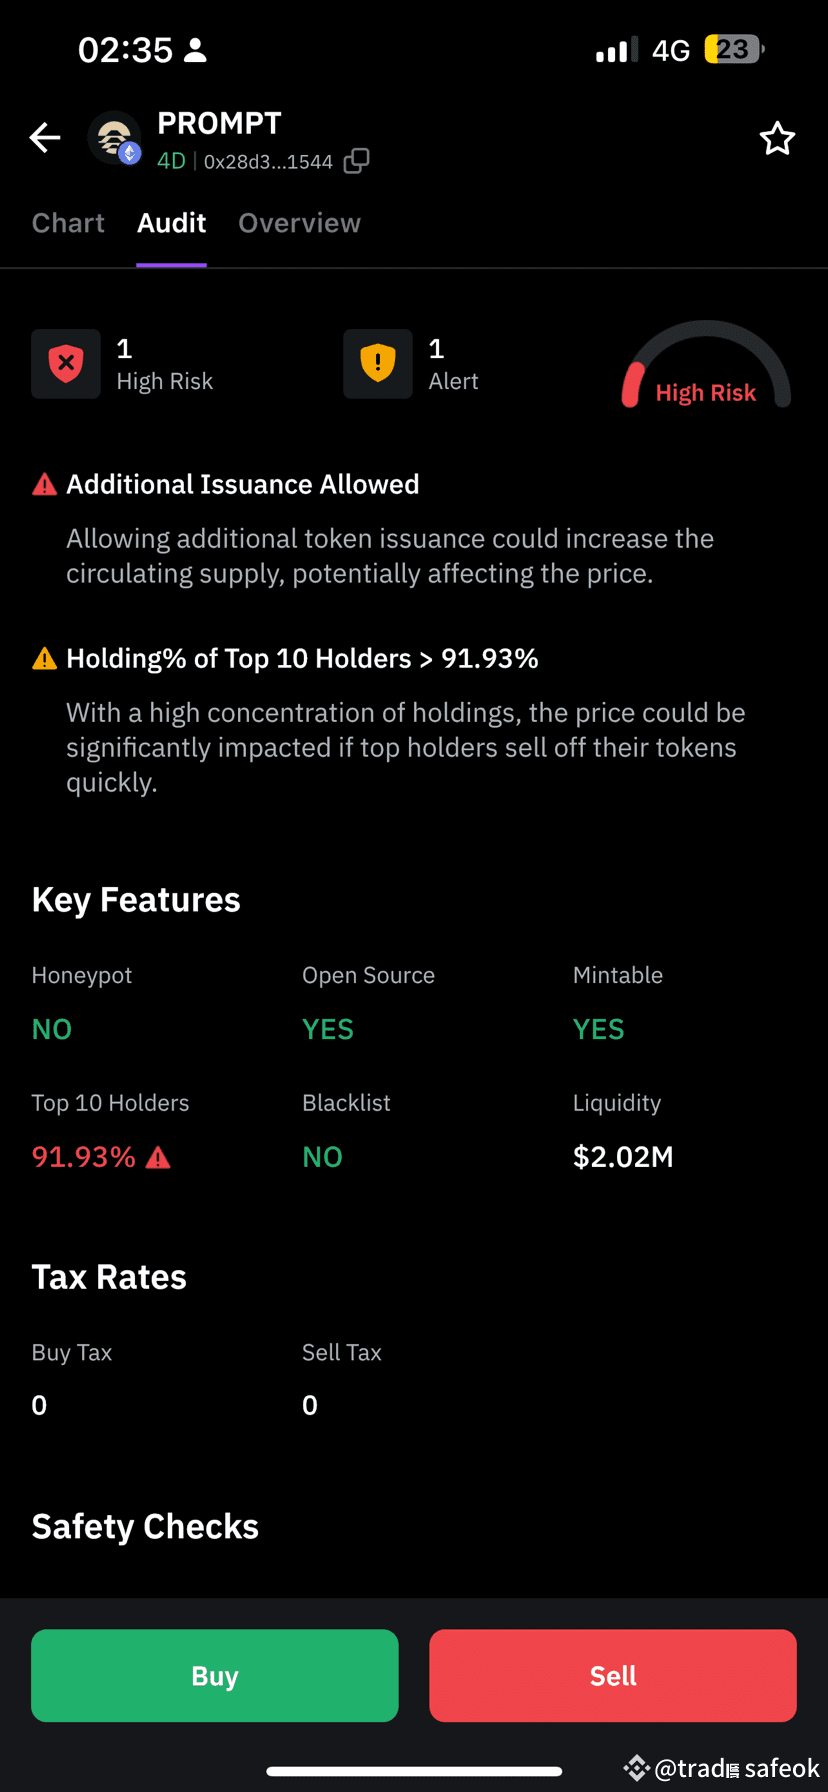
Task: Tap the yellow Alert shield icon
Action: [377, 363]
